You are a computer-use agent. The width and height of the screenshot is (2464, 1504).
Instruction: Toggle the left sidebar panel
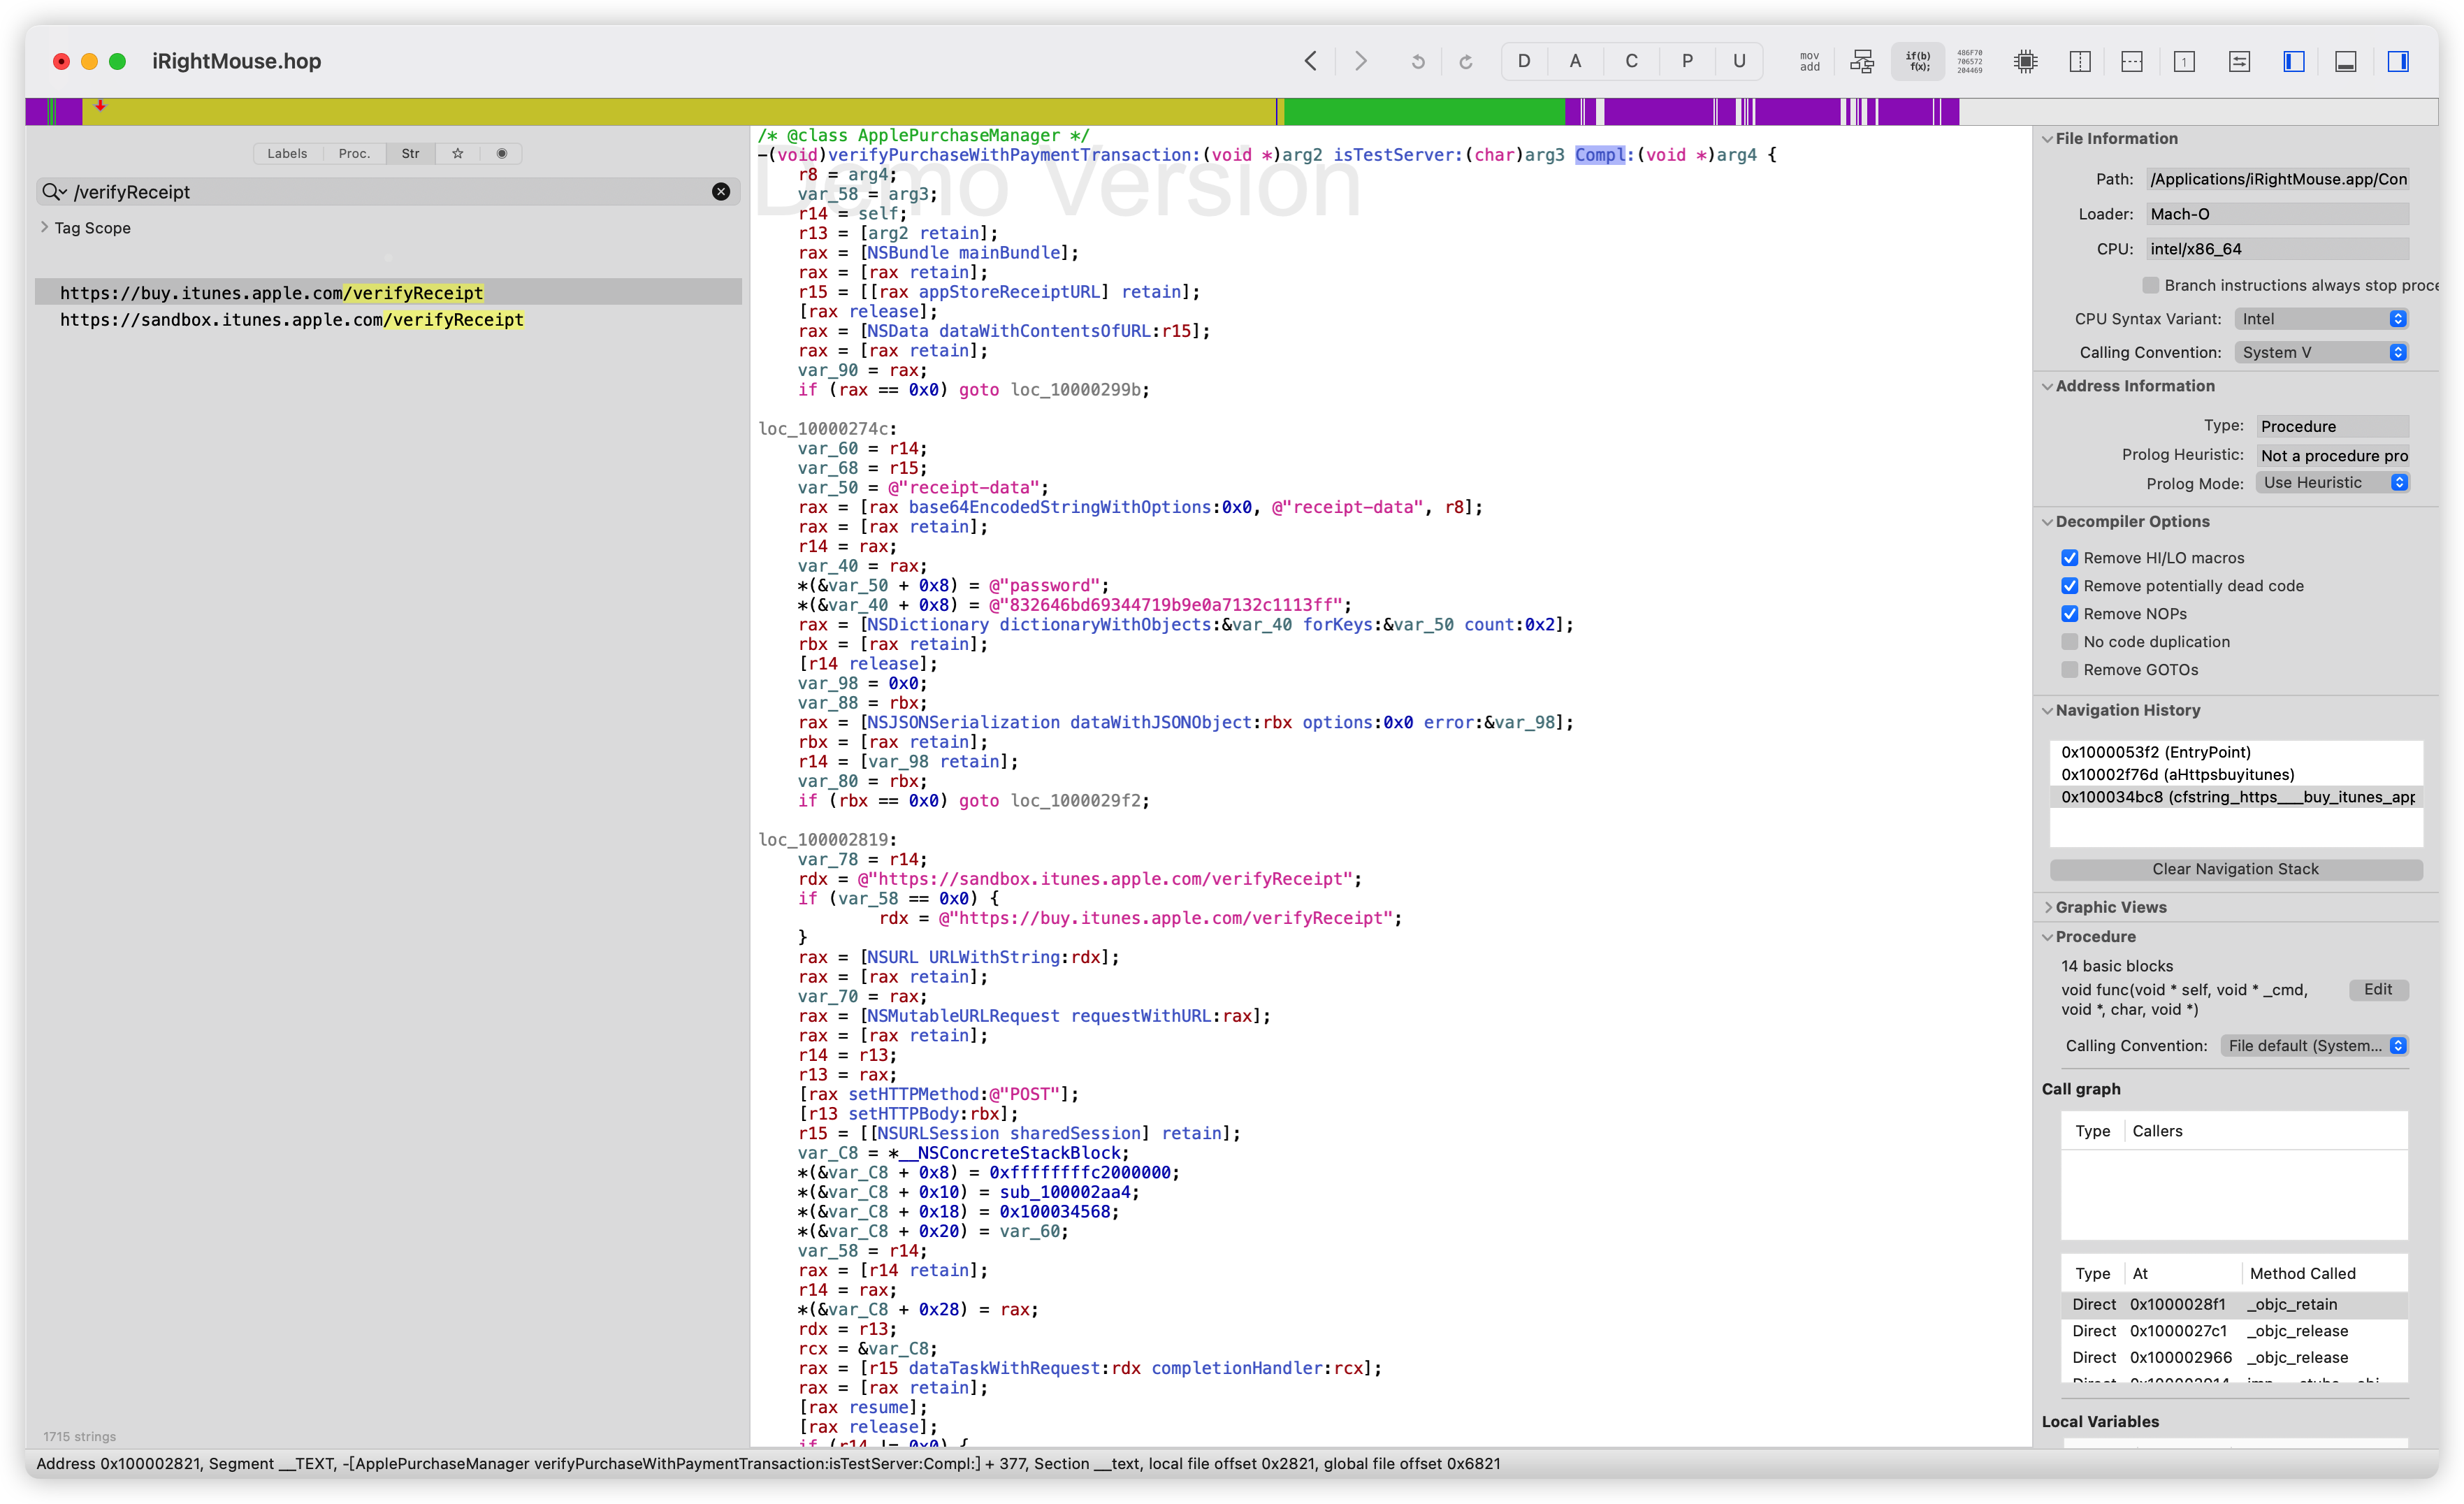[2293, 62]
